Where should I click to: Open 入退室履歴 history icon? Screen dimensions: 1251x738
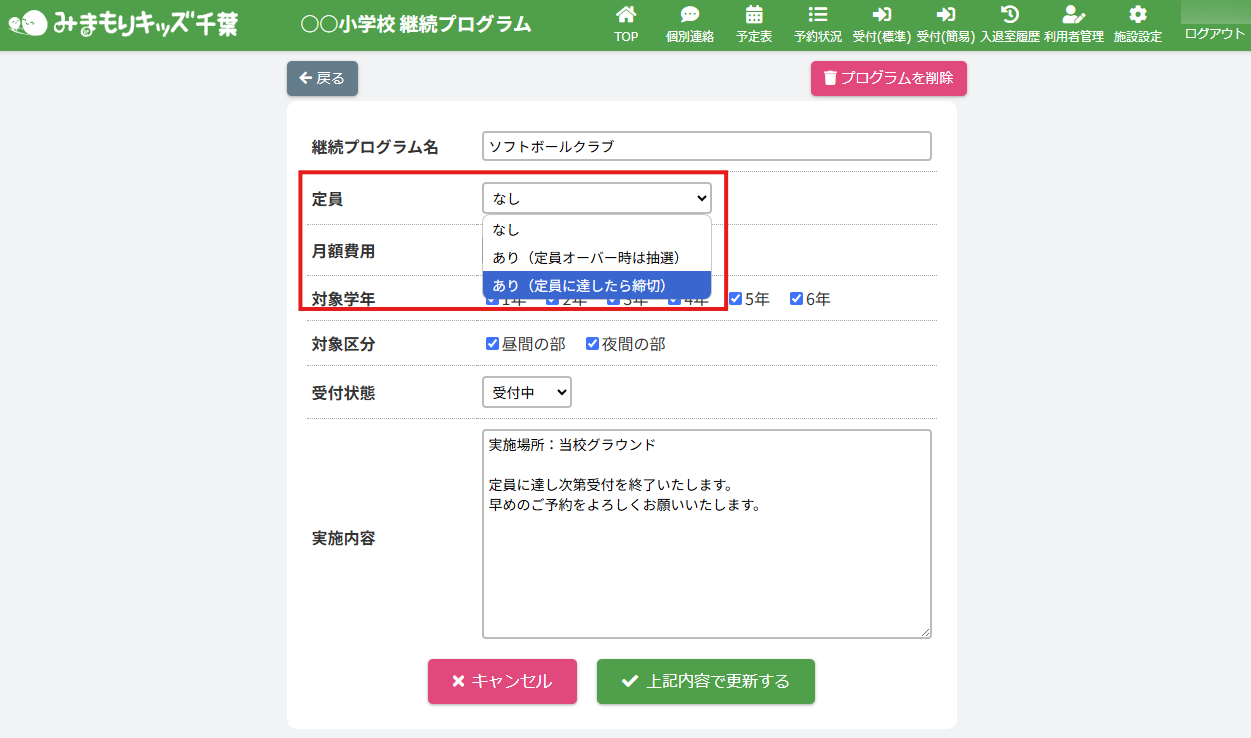[x=1010, y=15]
